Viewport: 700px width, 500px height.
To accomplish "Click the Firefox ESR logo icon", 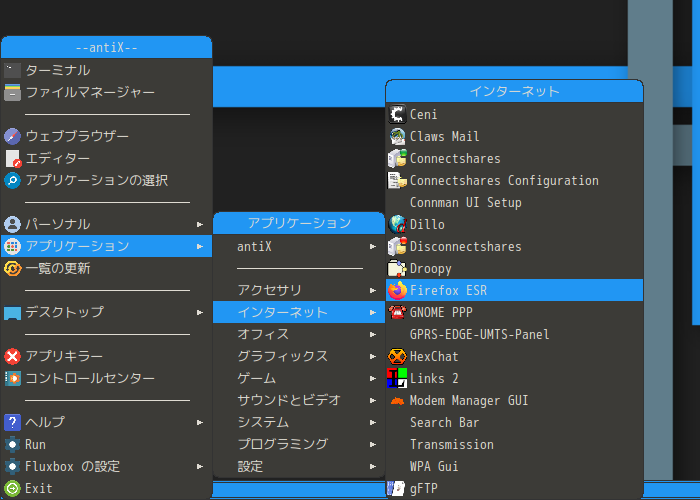I will 397,290.
